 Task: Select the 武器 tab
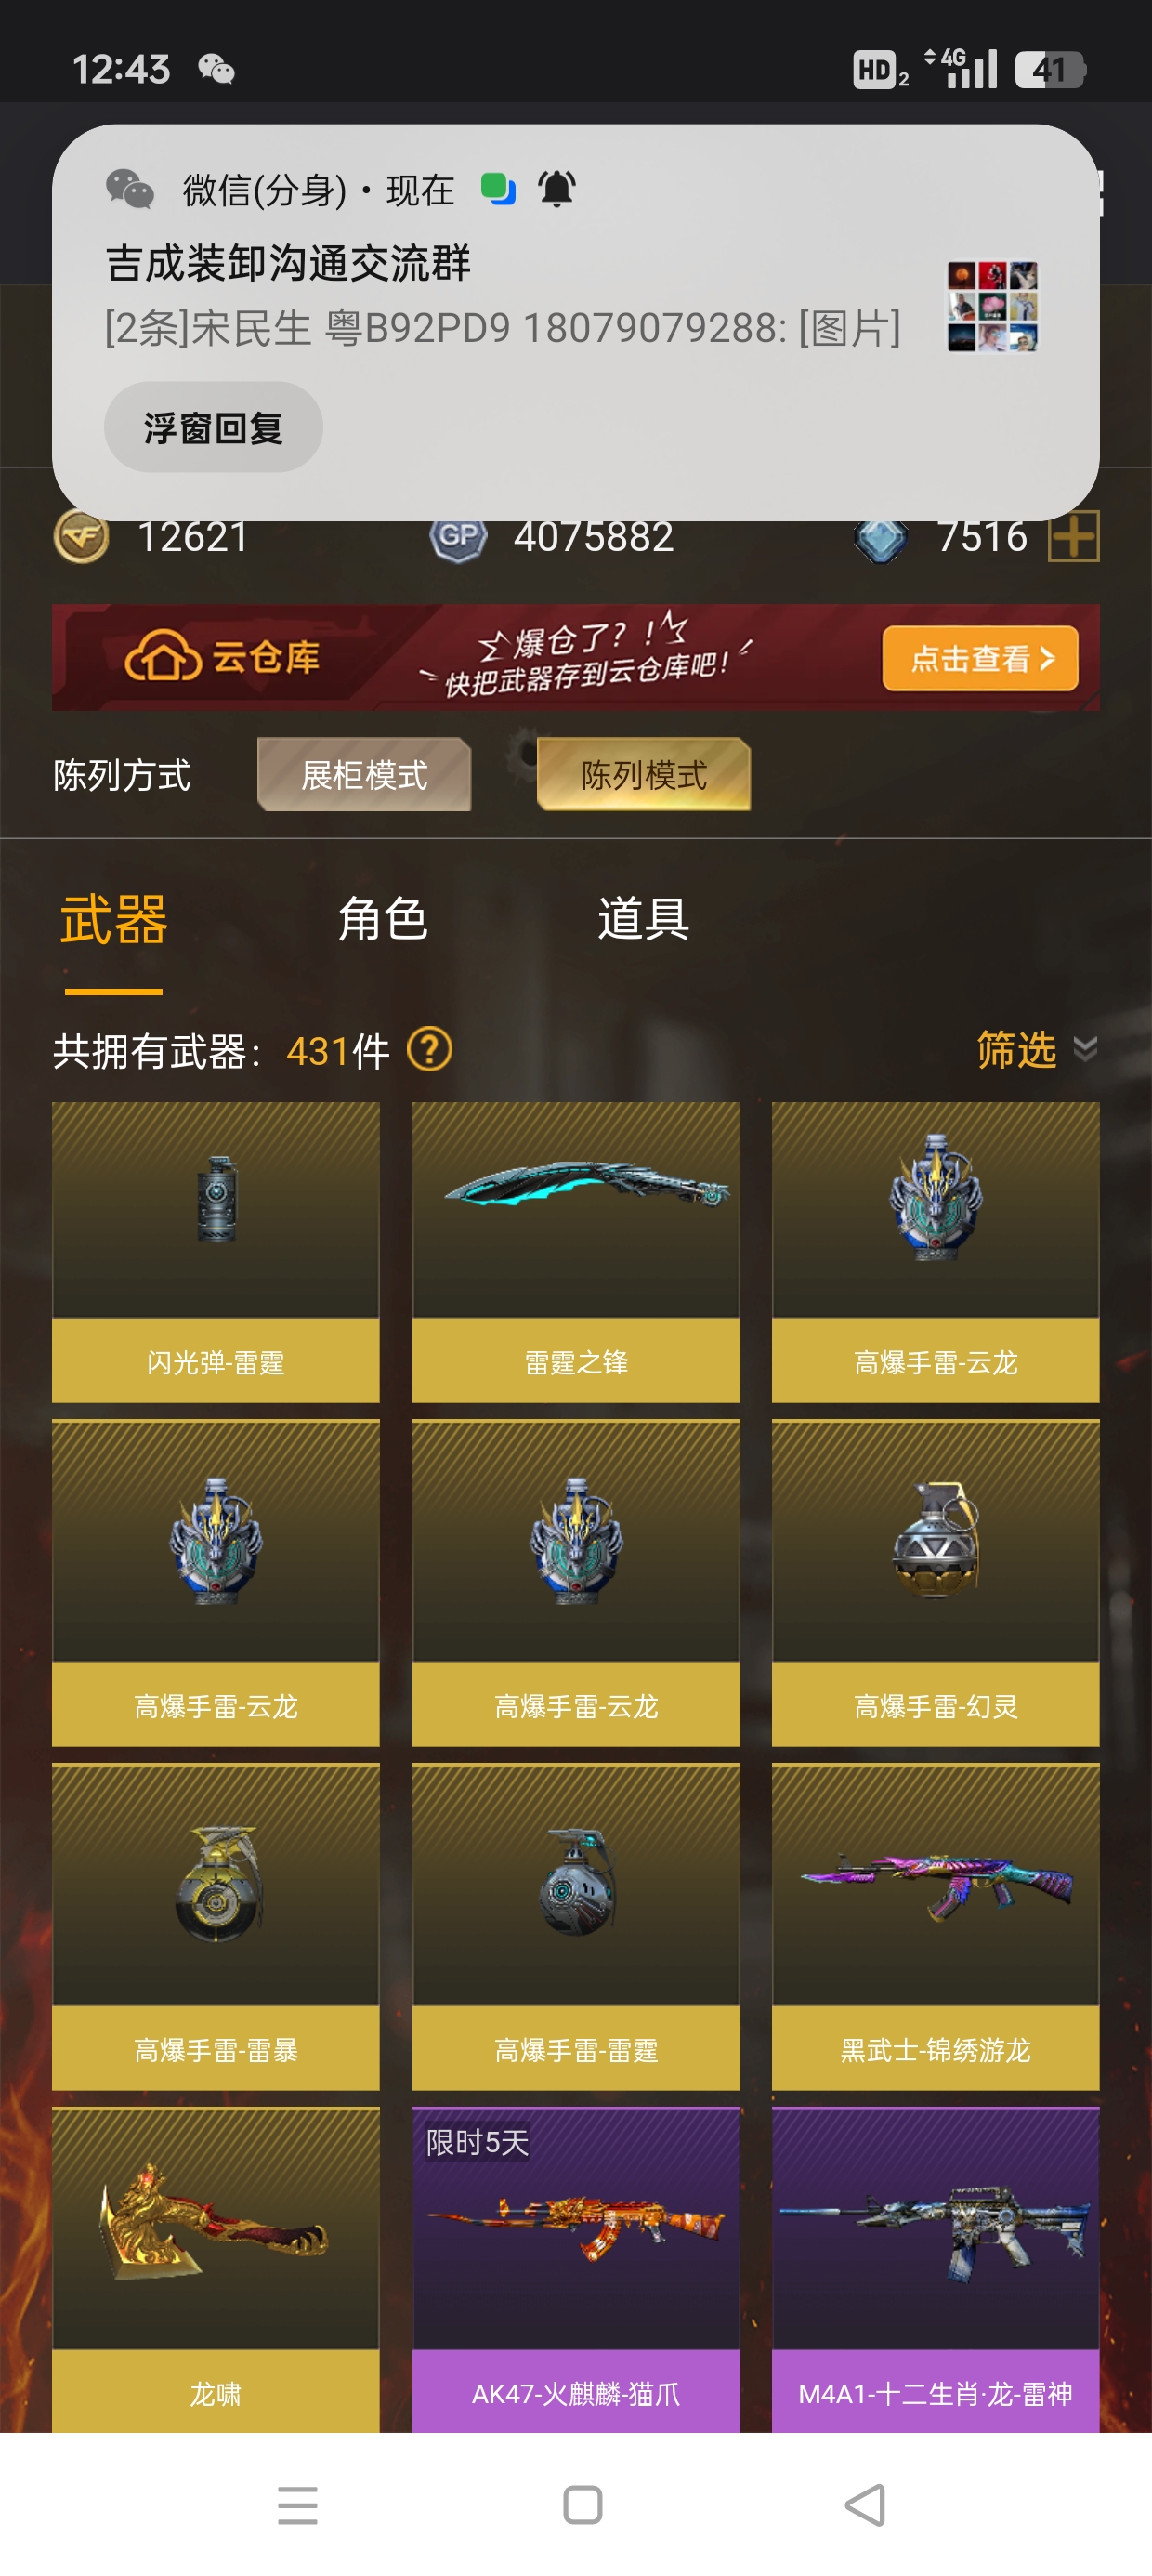(x=114, y=919)
